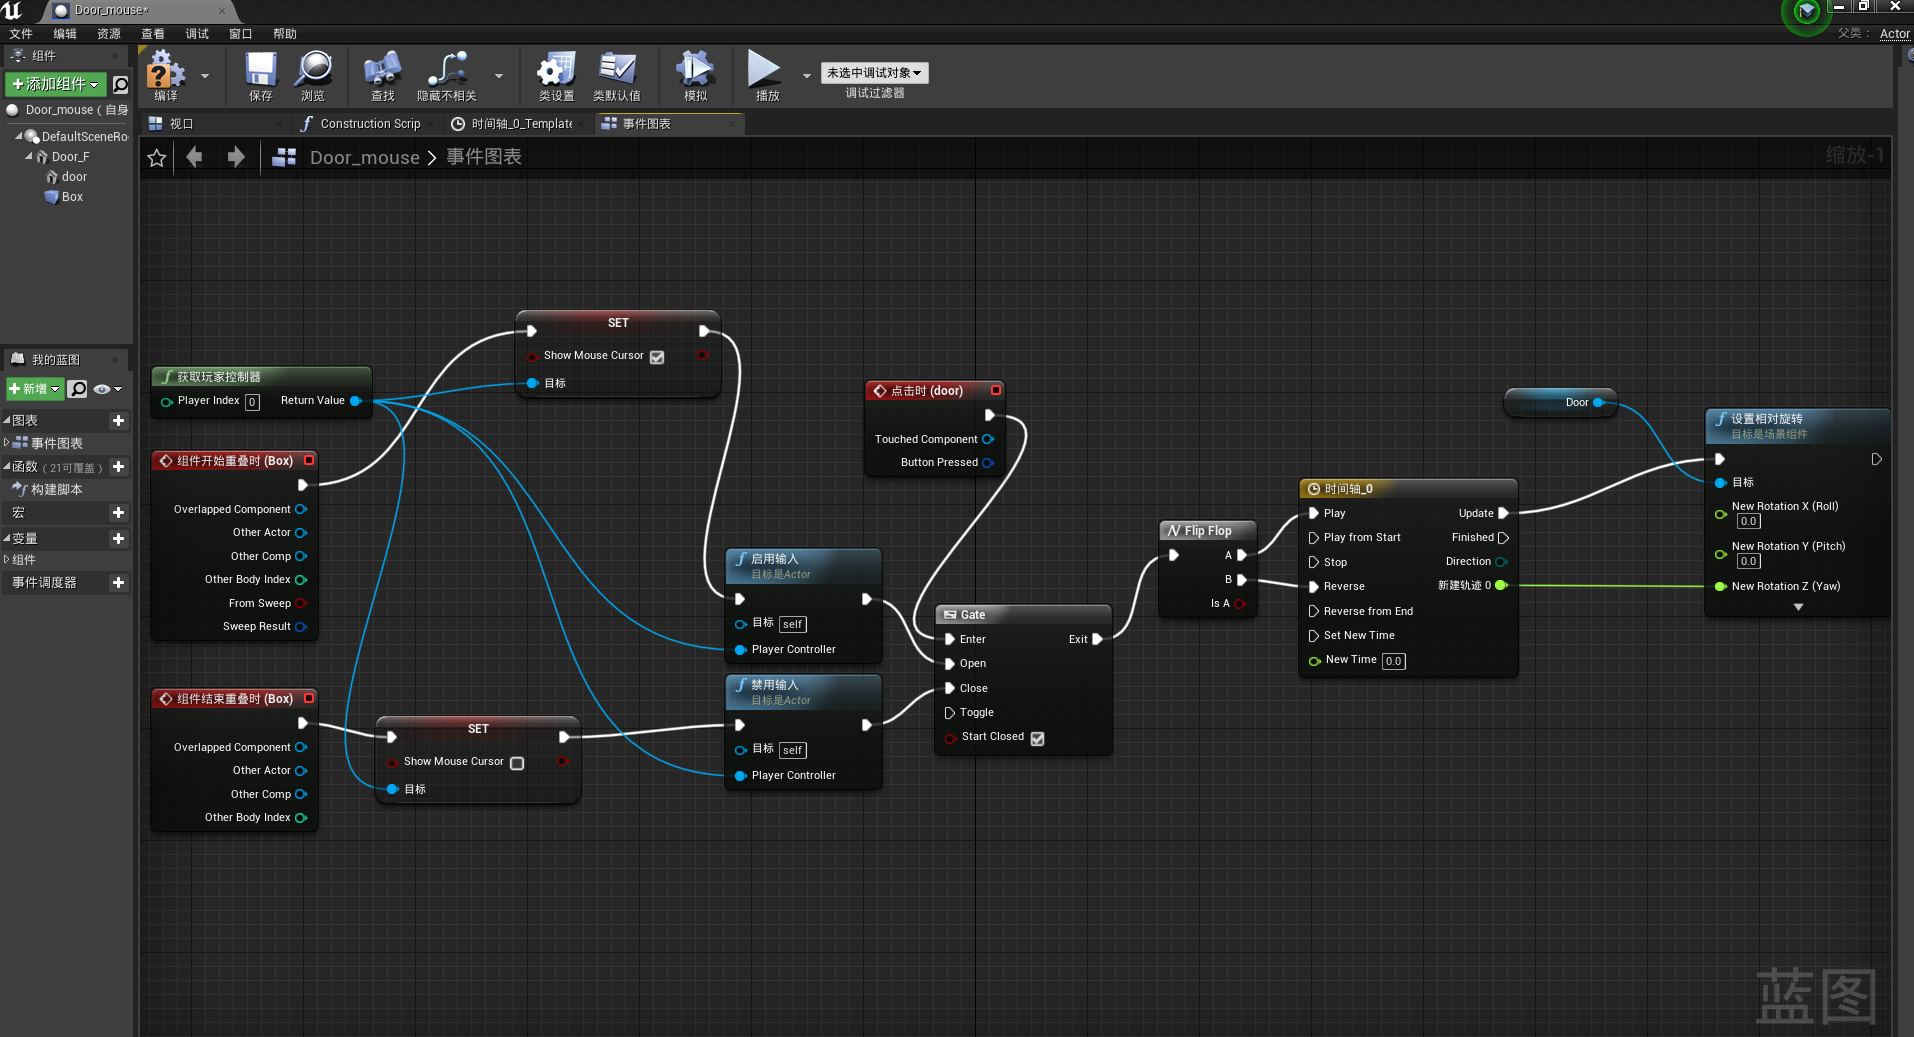Click the Actor parent class link
The image size is (1914, 1037).
click(x=1894, y=34)
